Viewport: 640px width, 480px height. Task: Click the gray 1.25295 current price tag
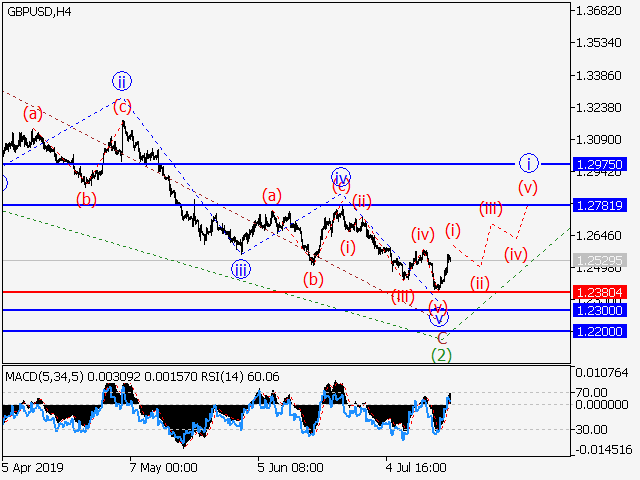point(600,260)
